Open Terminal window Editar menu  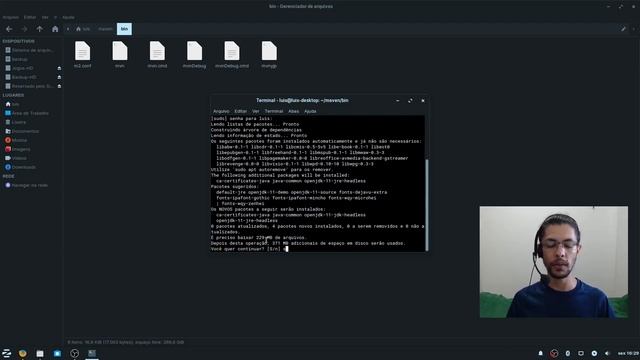(240, 111)
